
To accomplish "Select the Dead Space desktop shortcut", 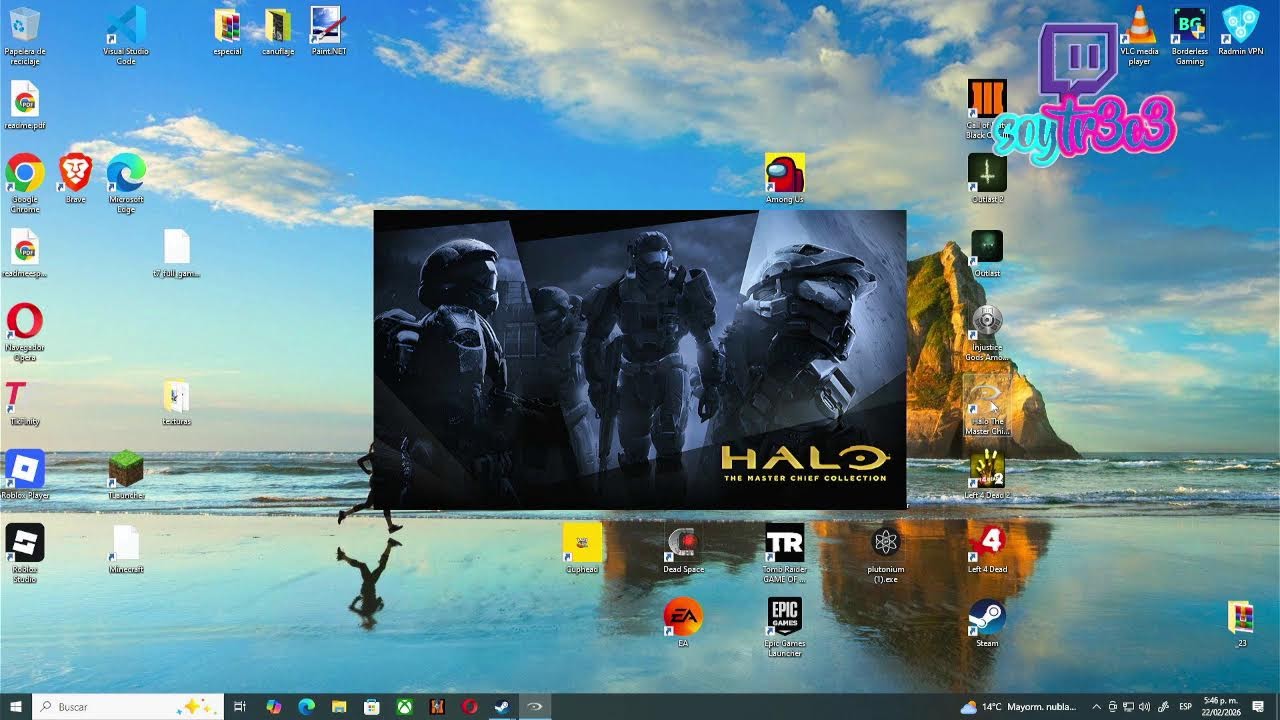I will click(684, 549).
